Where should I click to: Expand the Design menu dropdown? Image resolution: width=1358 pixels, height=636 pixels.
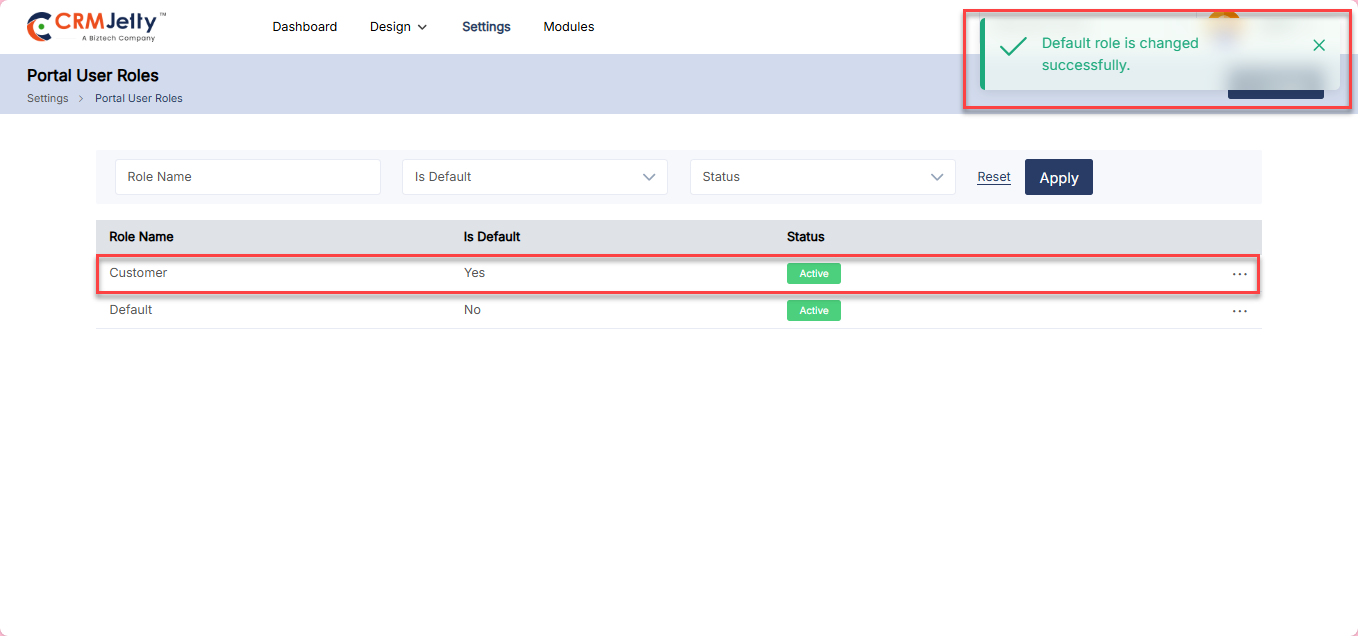pos(398,27)
